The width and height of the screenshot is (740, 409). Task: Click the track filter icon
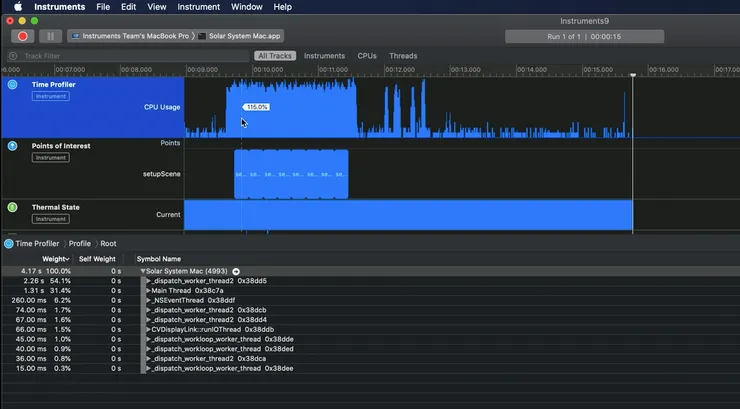tap(13, 56)
